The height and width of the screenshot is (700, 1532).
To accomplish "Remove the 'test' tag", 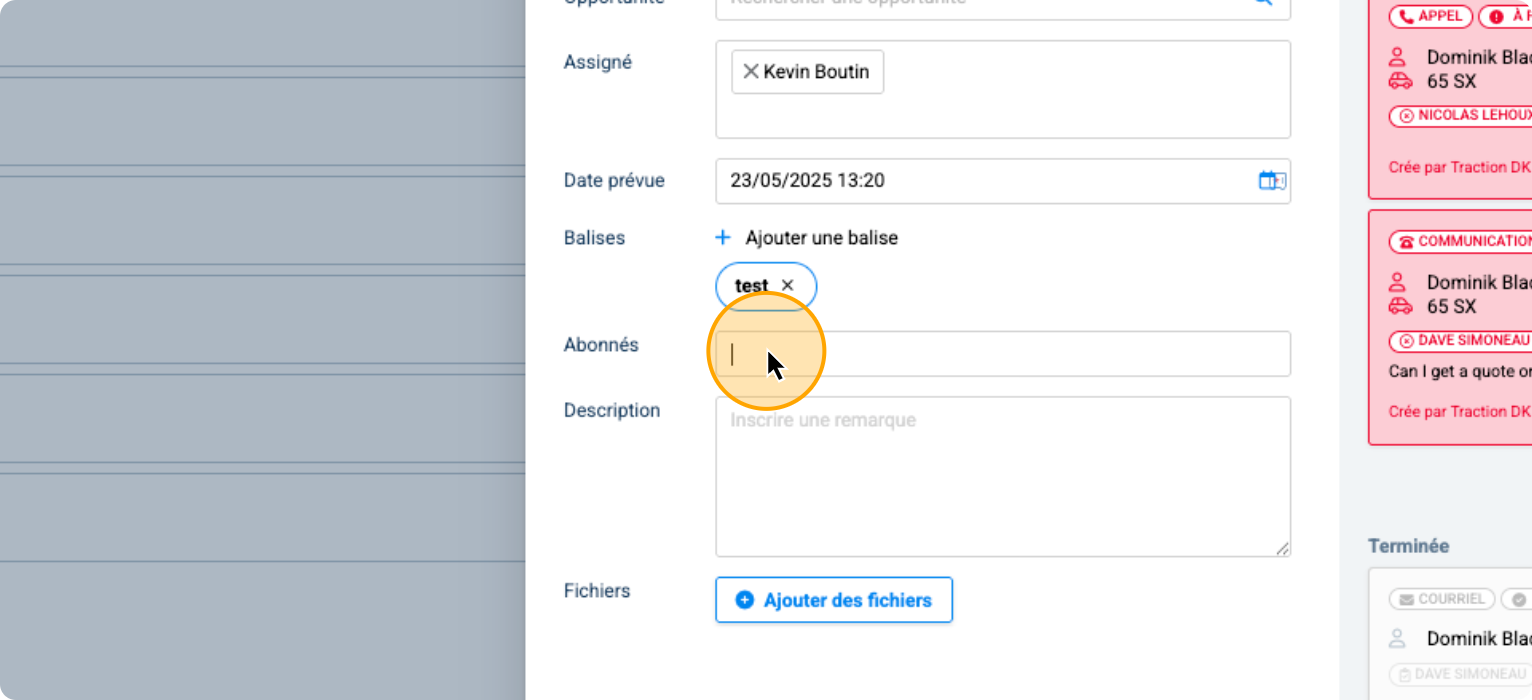I will click(788, 286).
